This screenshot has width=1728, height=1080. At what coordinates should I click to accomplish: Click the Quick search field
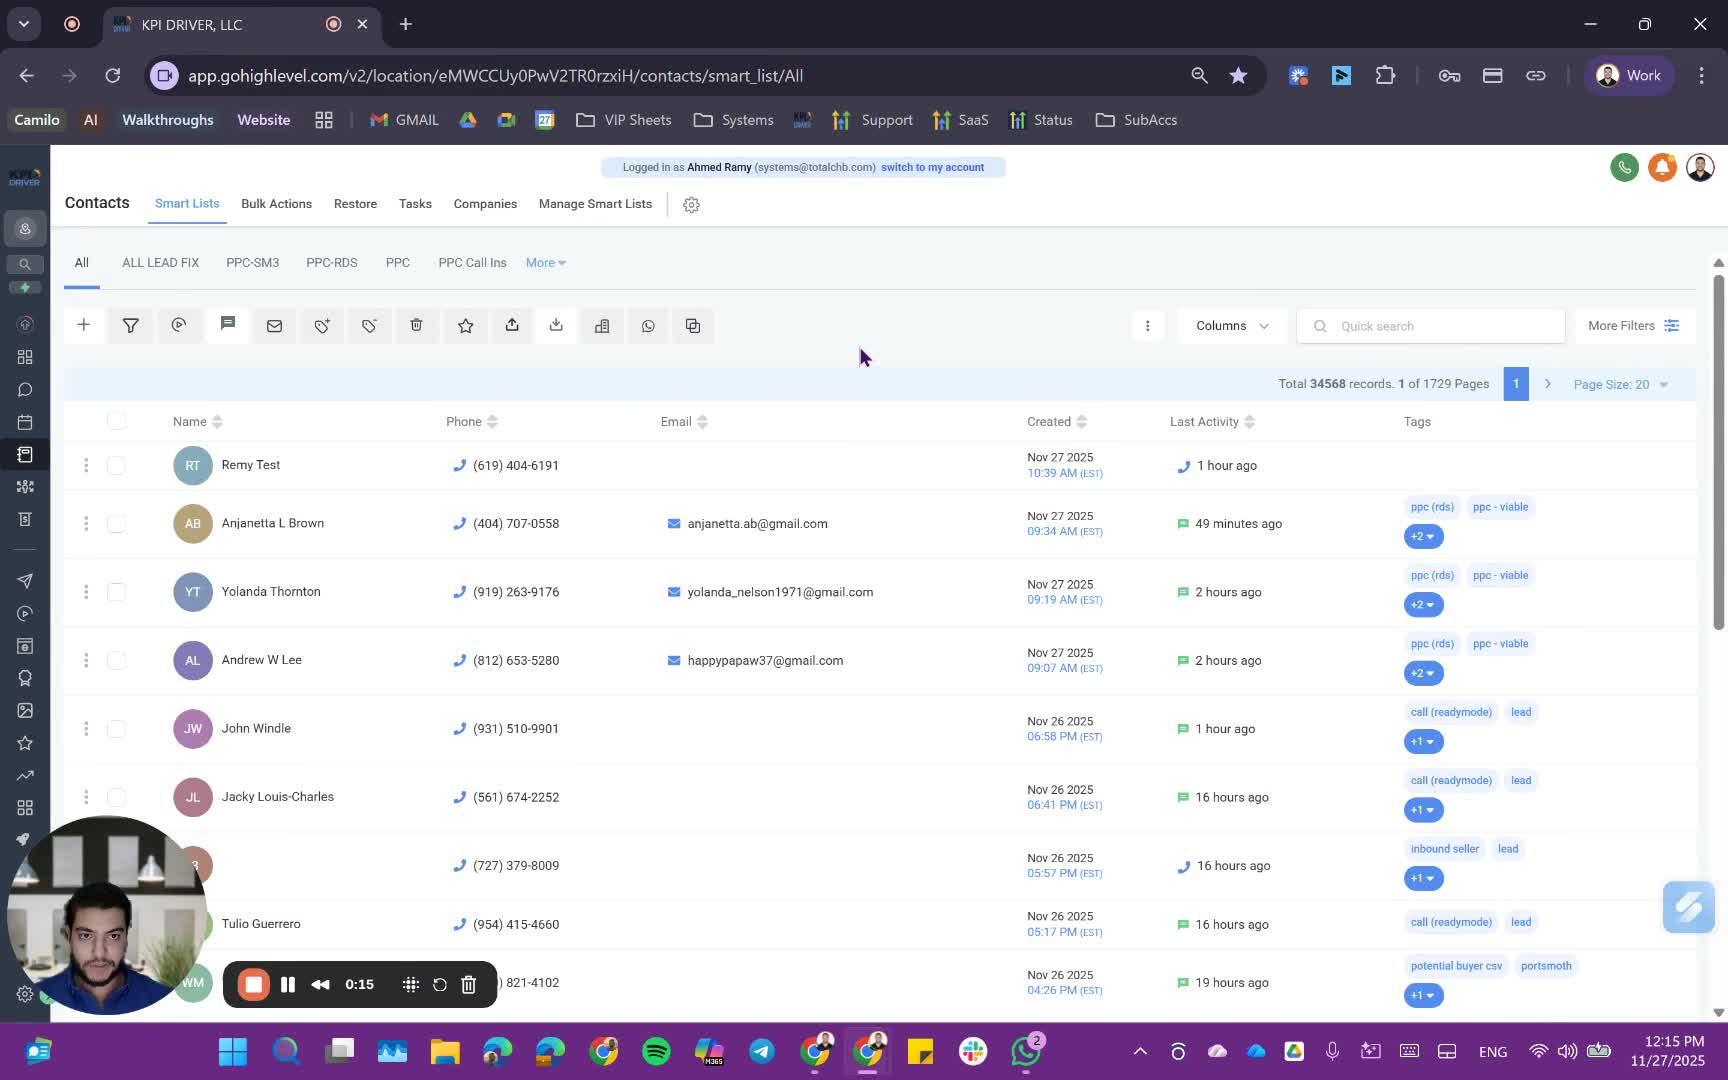(1431, 326)
